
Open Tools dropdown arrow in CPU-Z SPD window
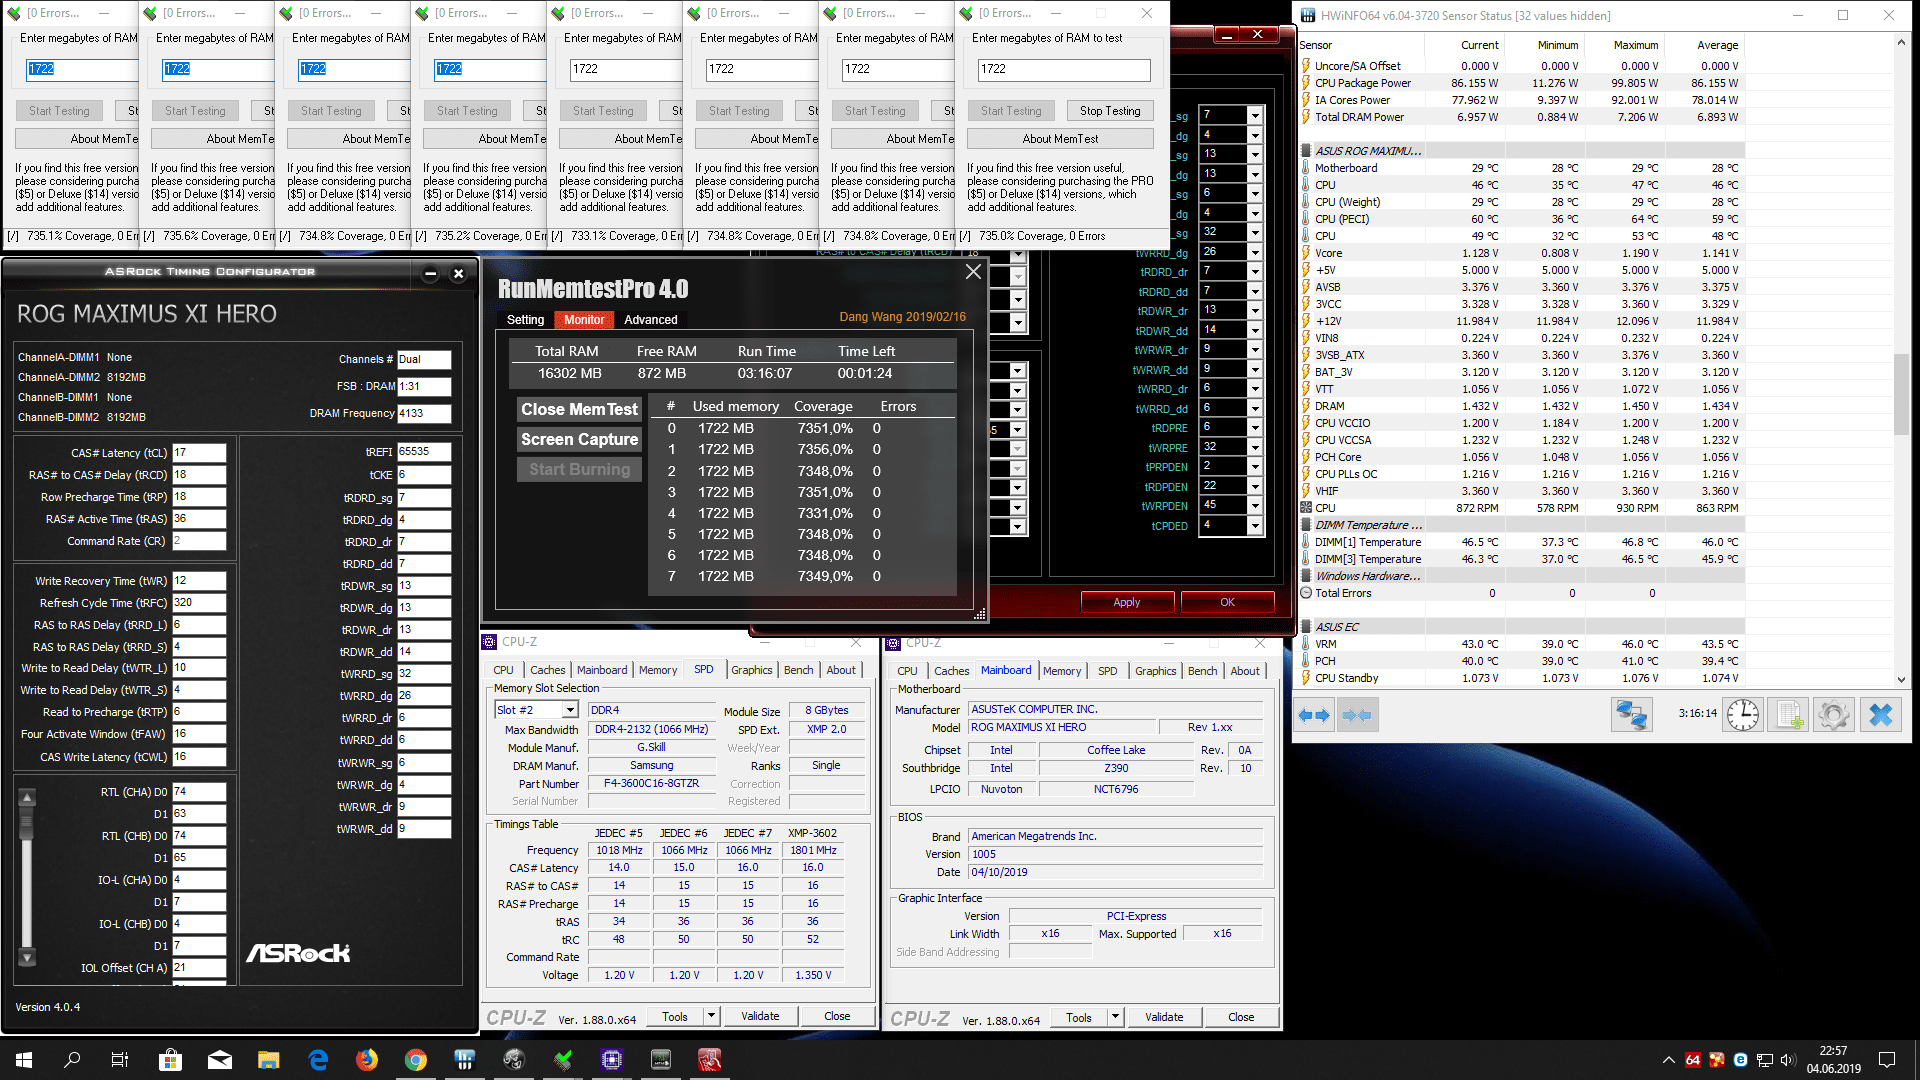pyautogui.click(x=711, y=1016)
